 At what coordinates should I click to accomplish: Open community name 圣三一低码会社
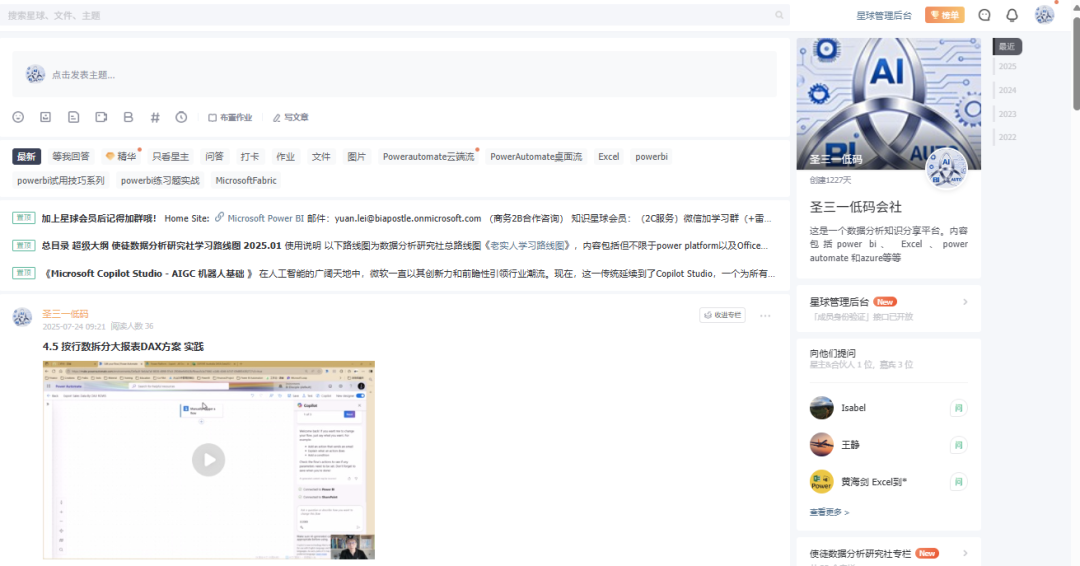[855, 207]
